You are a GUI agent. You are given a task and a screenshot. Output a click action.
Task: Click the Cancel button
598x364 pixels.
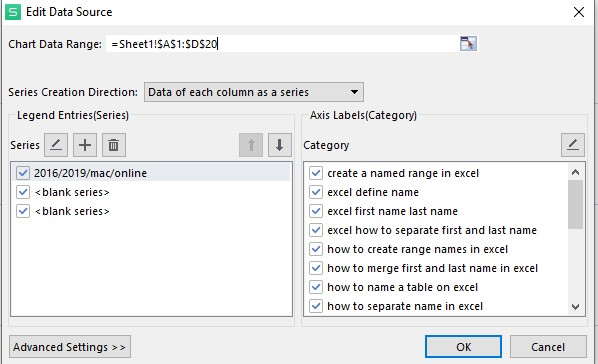click(x=548, y=347)
